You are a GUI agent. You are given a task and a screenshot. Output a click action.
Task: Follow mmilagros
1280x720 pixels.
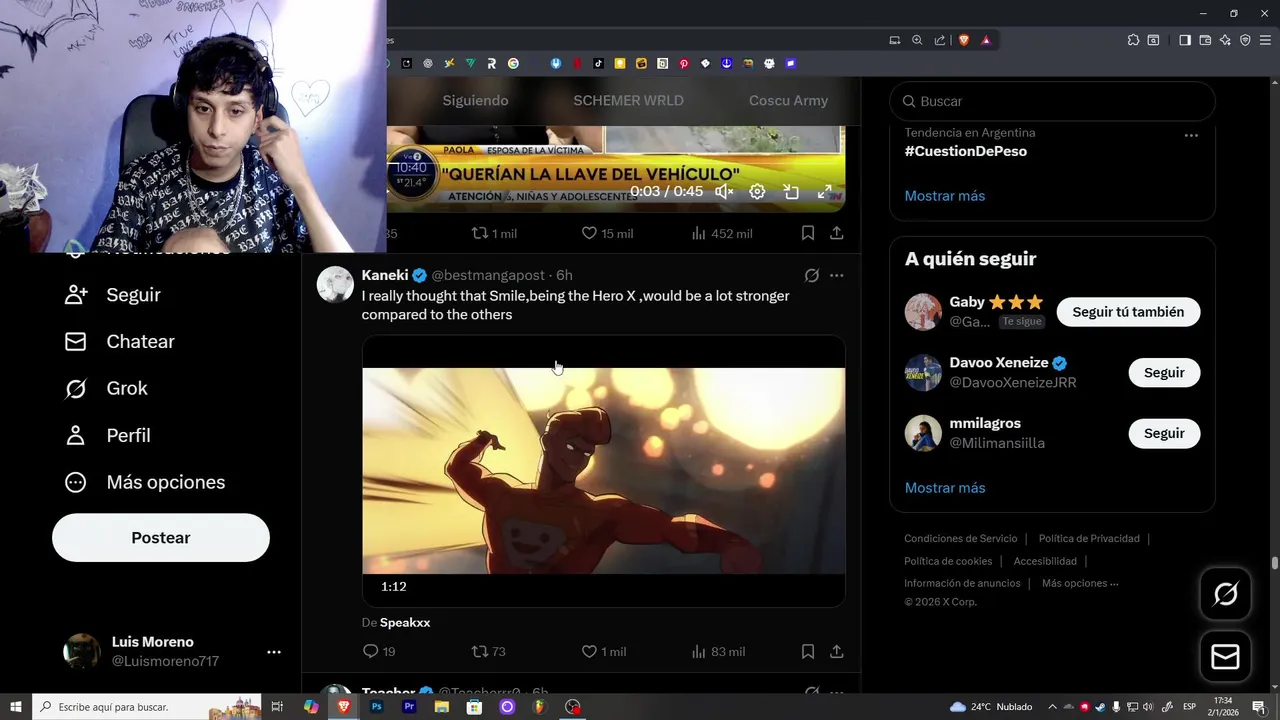click(x=1164, y=433)
